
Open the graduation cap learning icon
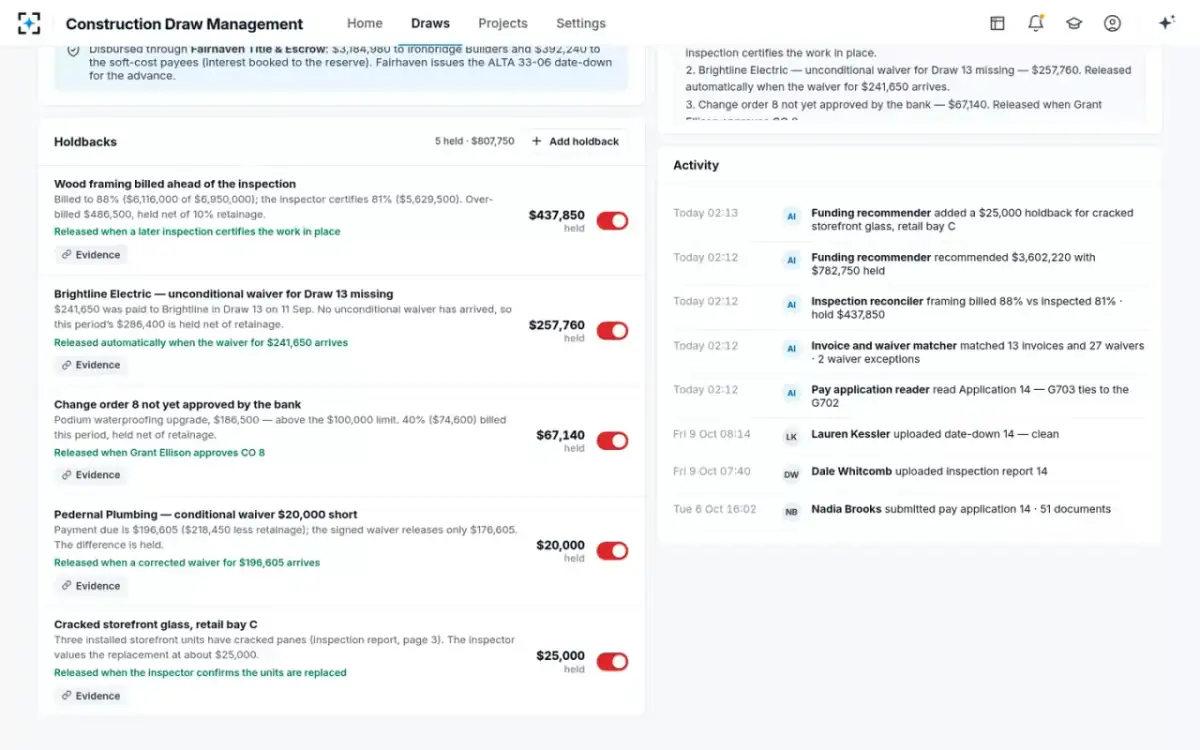click(1074, 23)
